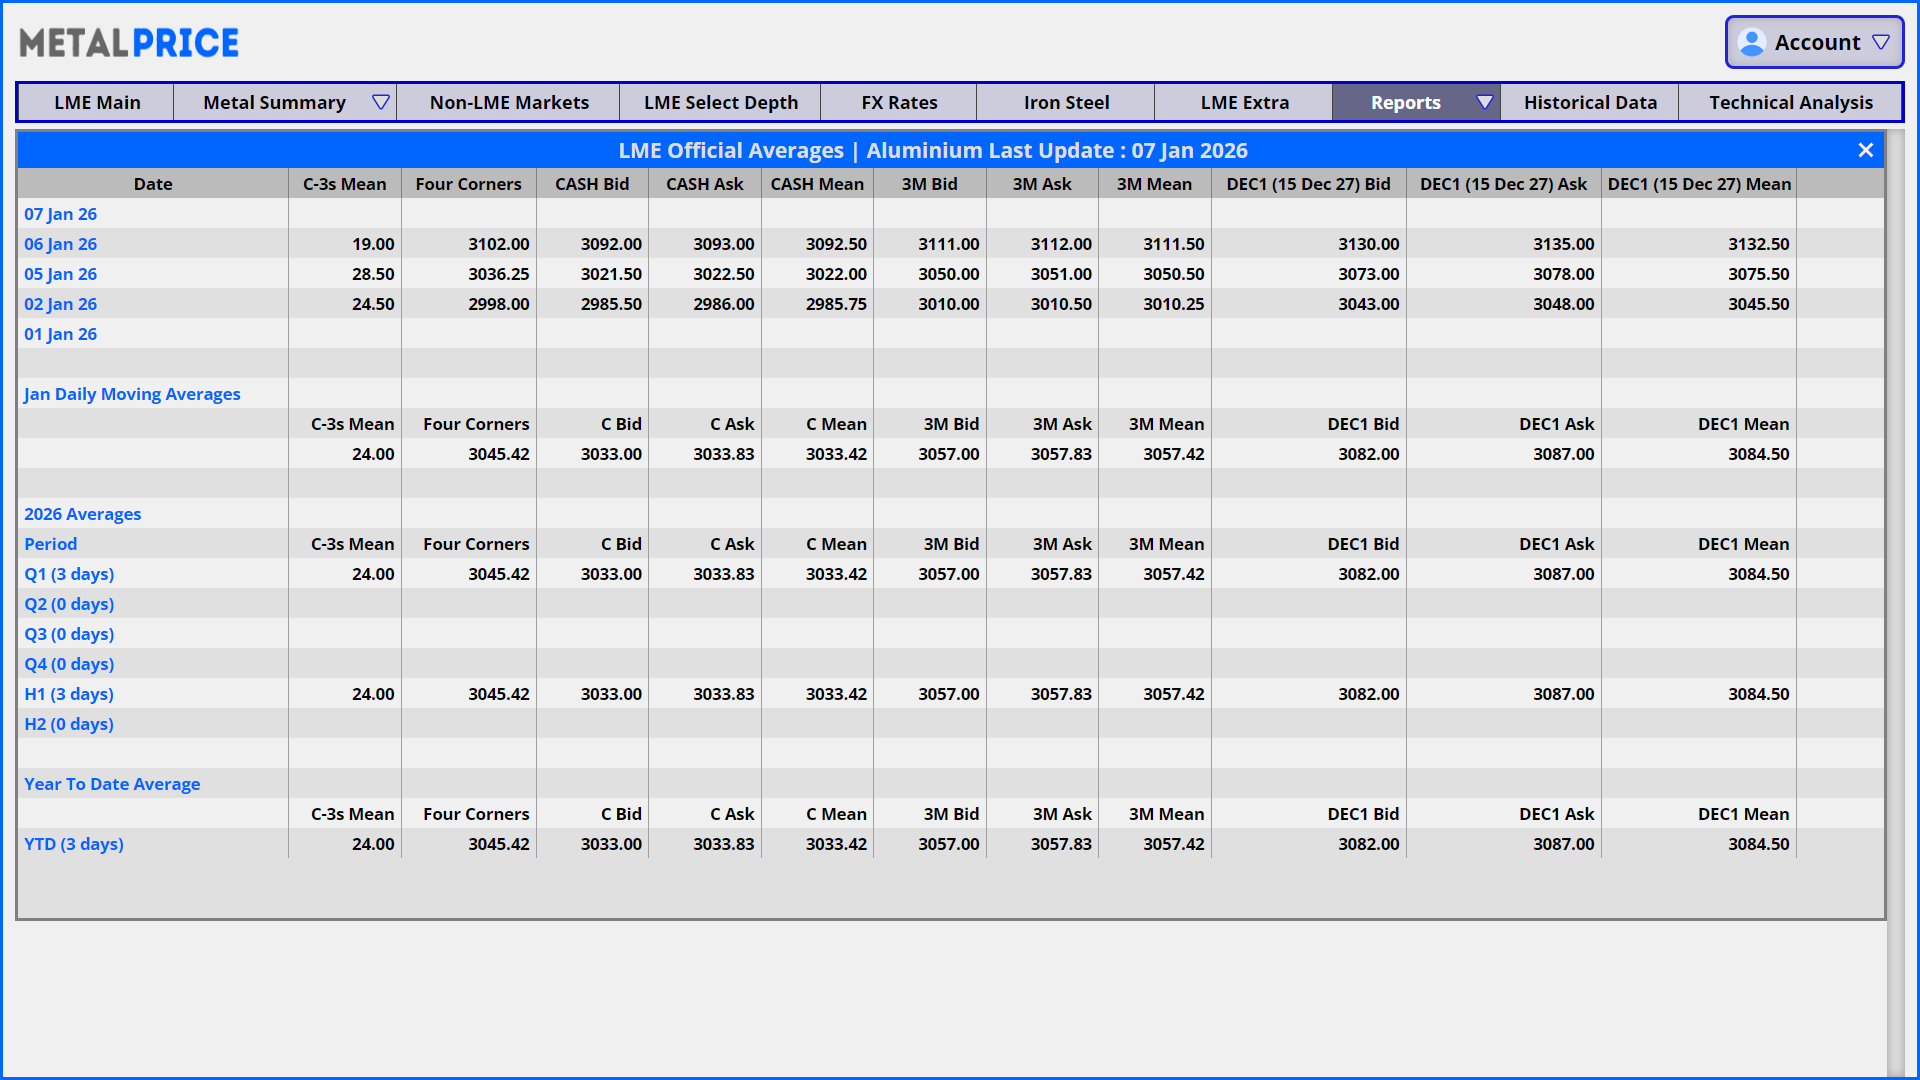Image resolution: width=1920 pixels, height=1080 pixels.
Task: Select the Iron Steel tab
Action: 1066,102
